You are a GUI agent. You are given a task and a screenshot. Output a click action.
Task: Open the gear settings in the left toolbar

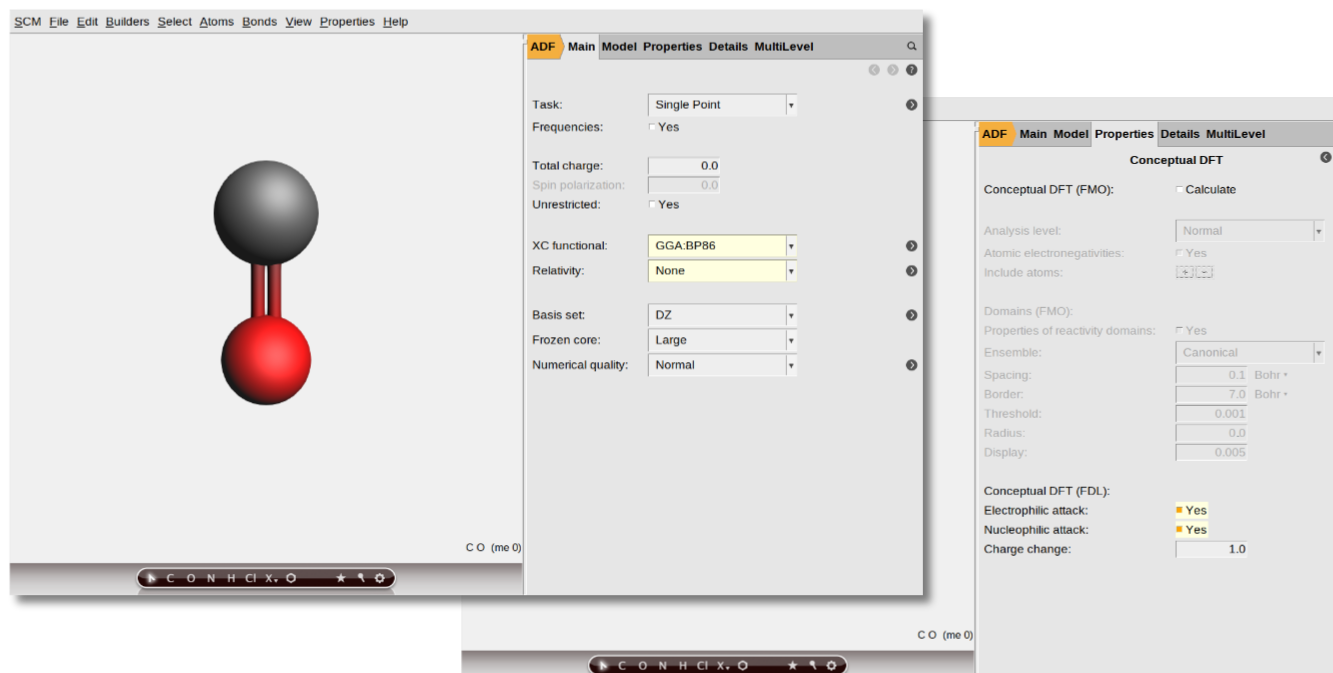[x=380, y=578]
